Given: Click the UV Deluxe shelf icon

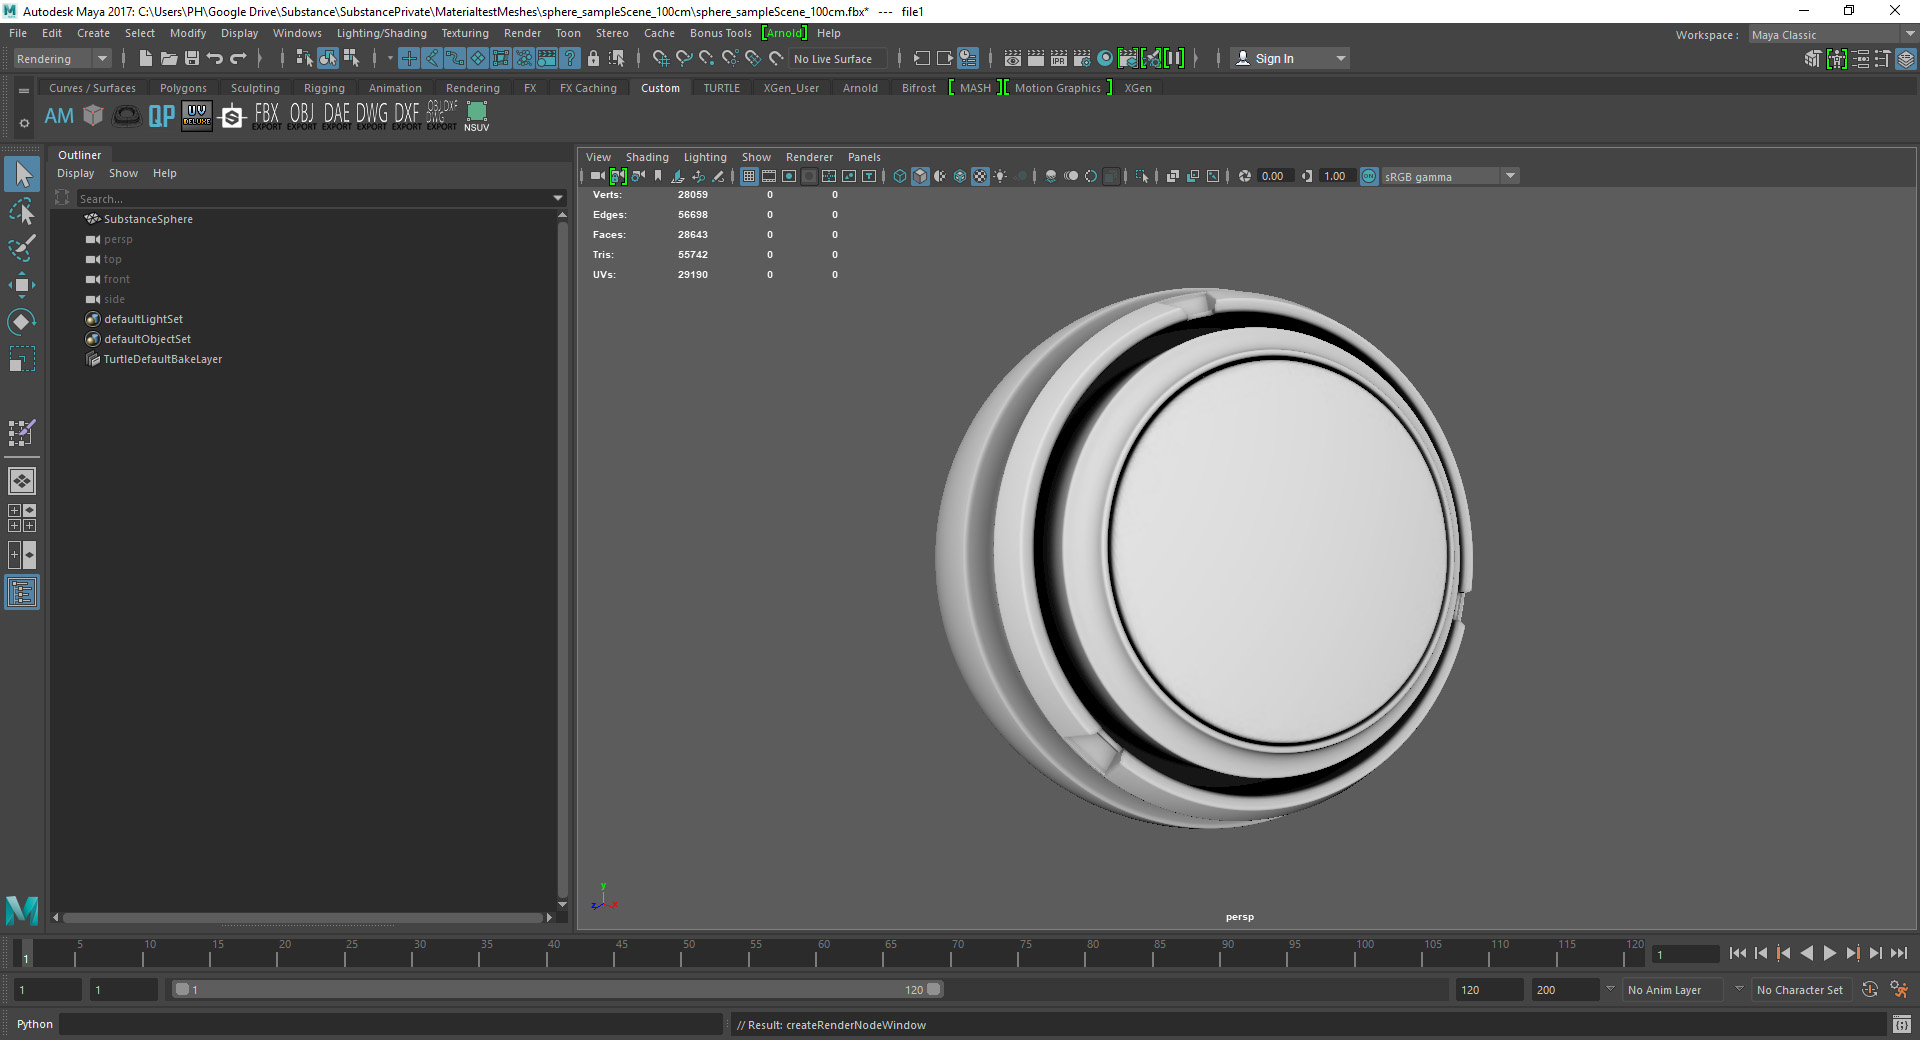Looking at the screenshot, I should pyautogui.click(x=196, y=116).
